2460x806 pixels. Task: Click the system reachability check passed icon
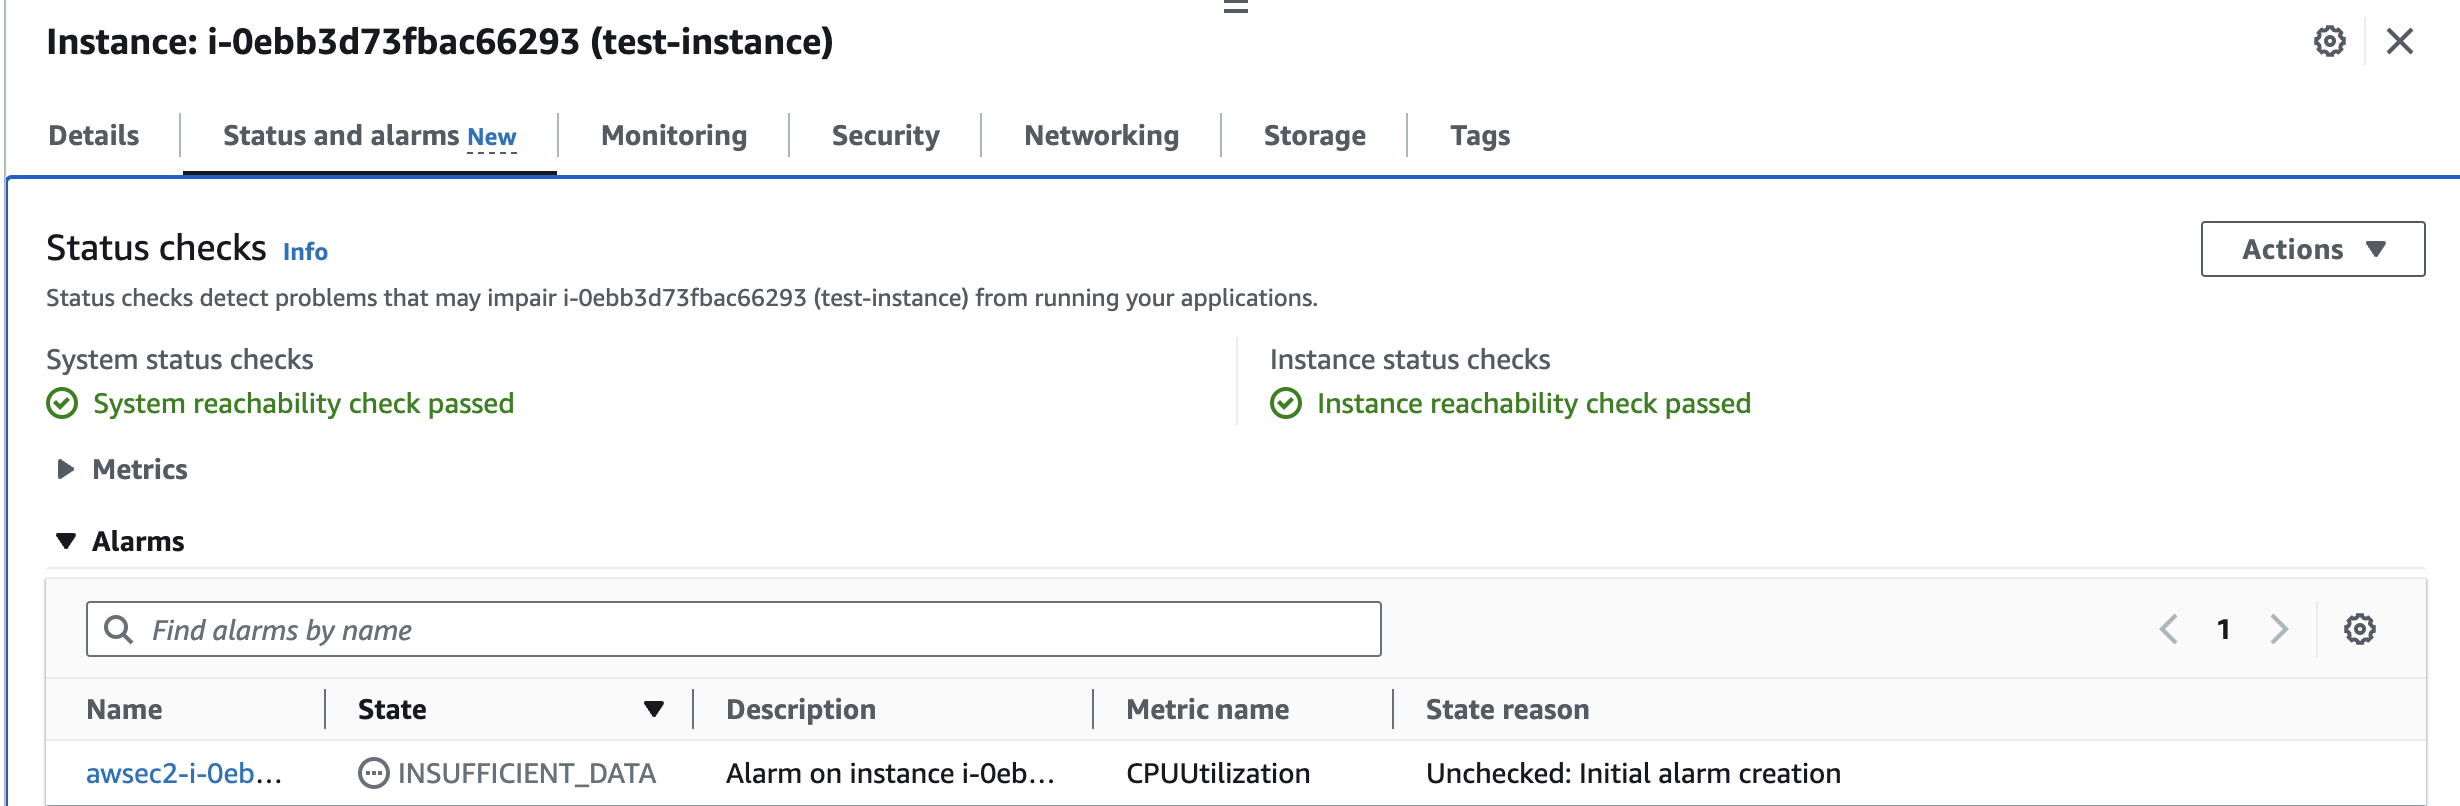click(x=62, y=404)
